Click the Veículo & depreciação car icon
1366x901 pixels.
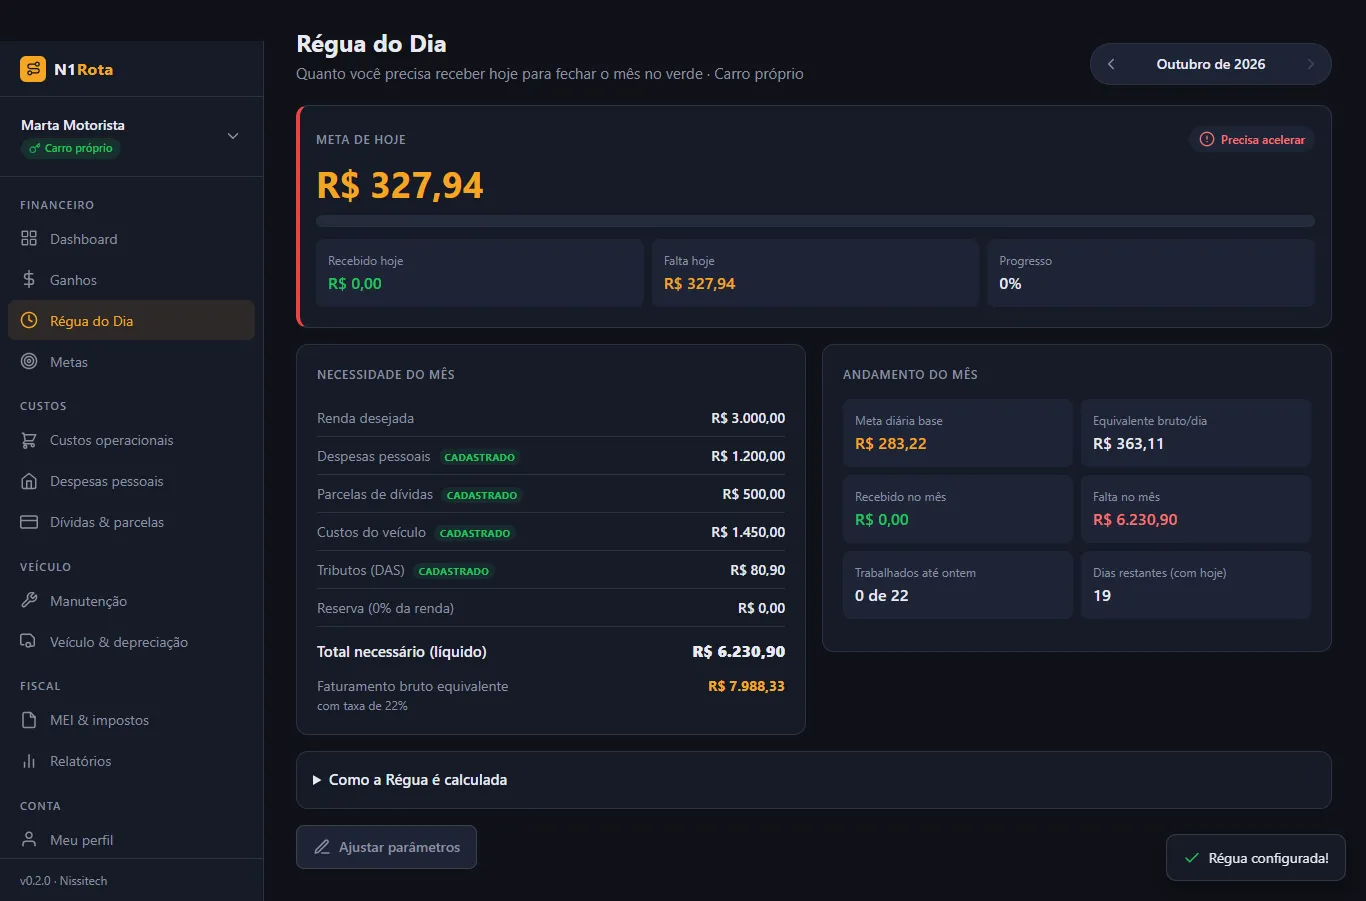click(29, 642)
